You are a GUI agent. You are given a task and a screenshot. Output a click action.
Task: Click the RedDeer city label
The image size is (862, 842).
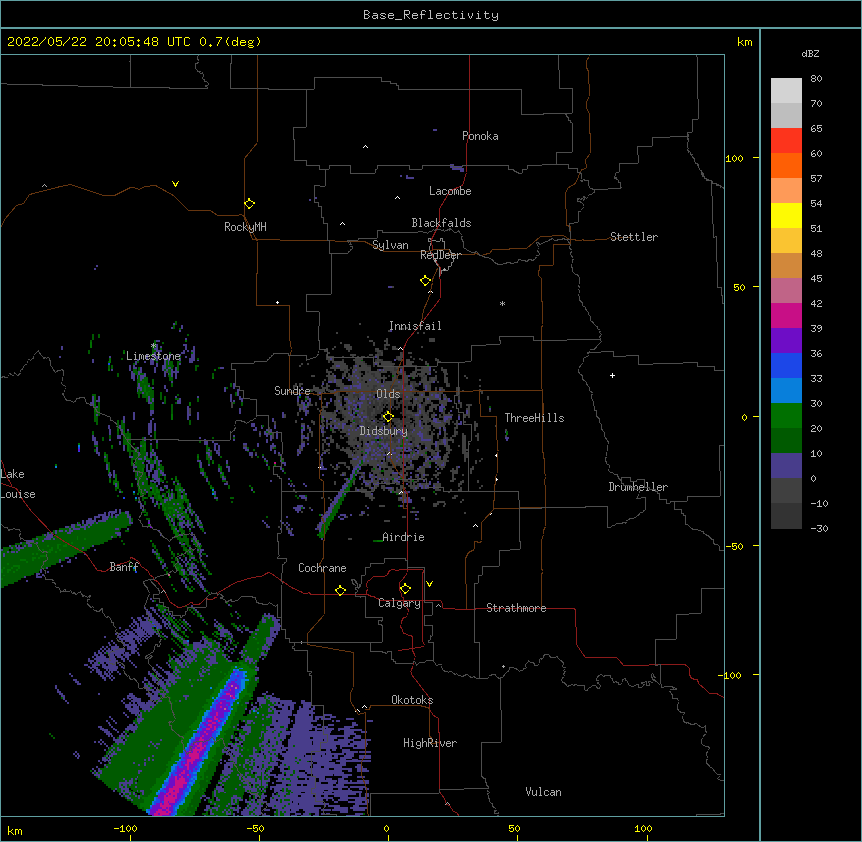tap(440, 255)
